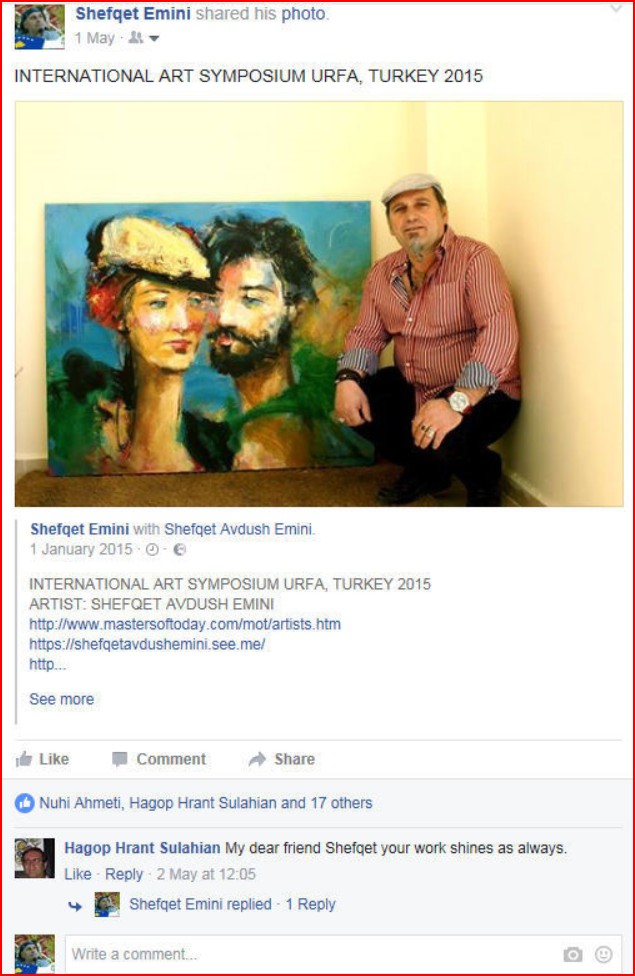
Task: Click the reply arrow icon under comment
Action: pyautogui.click(x=75, y=906)
